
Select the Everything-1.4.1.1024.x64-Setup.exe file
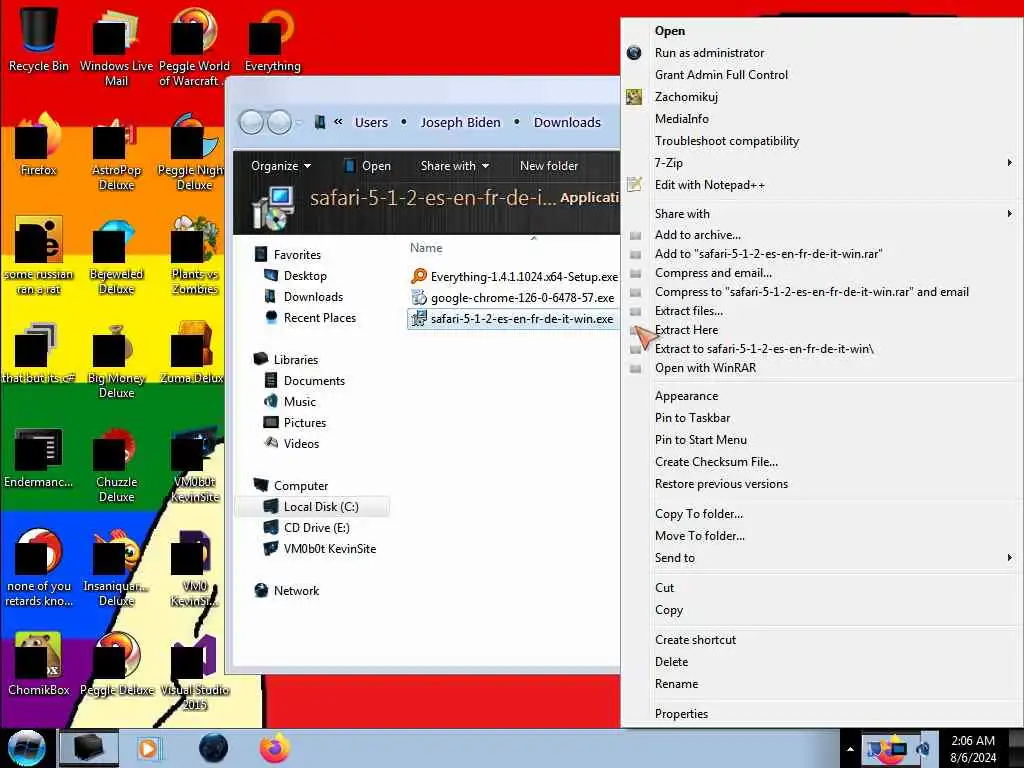point(514,276)
